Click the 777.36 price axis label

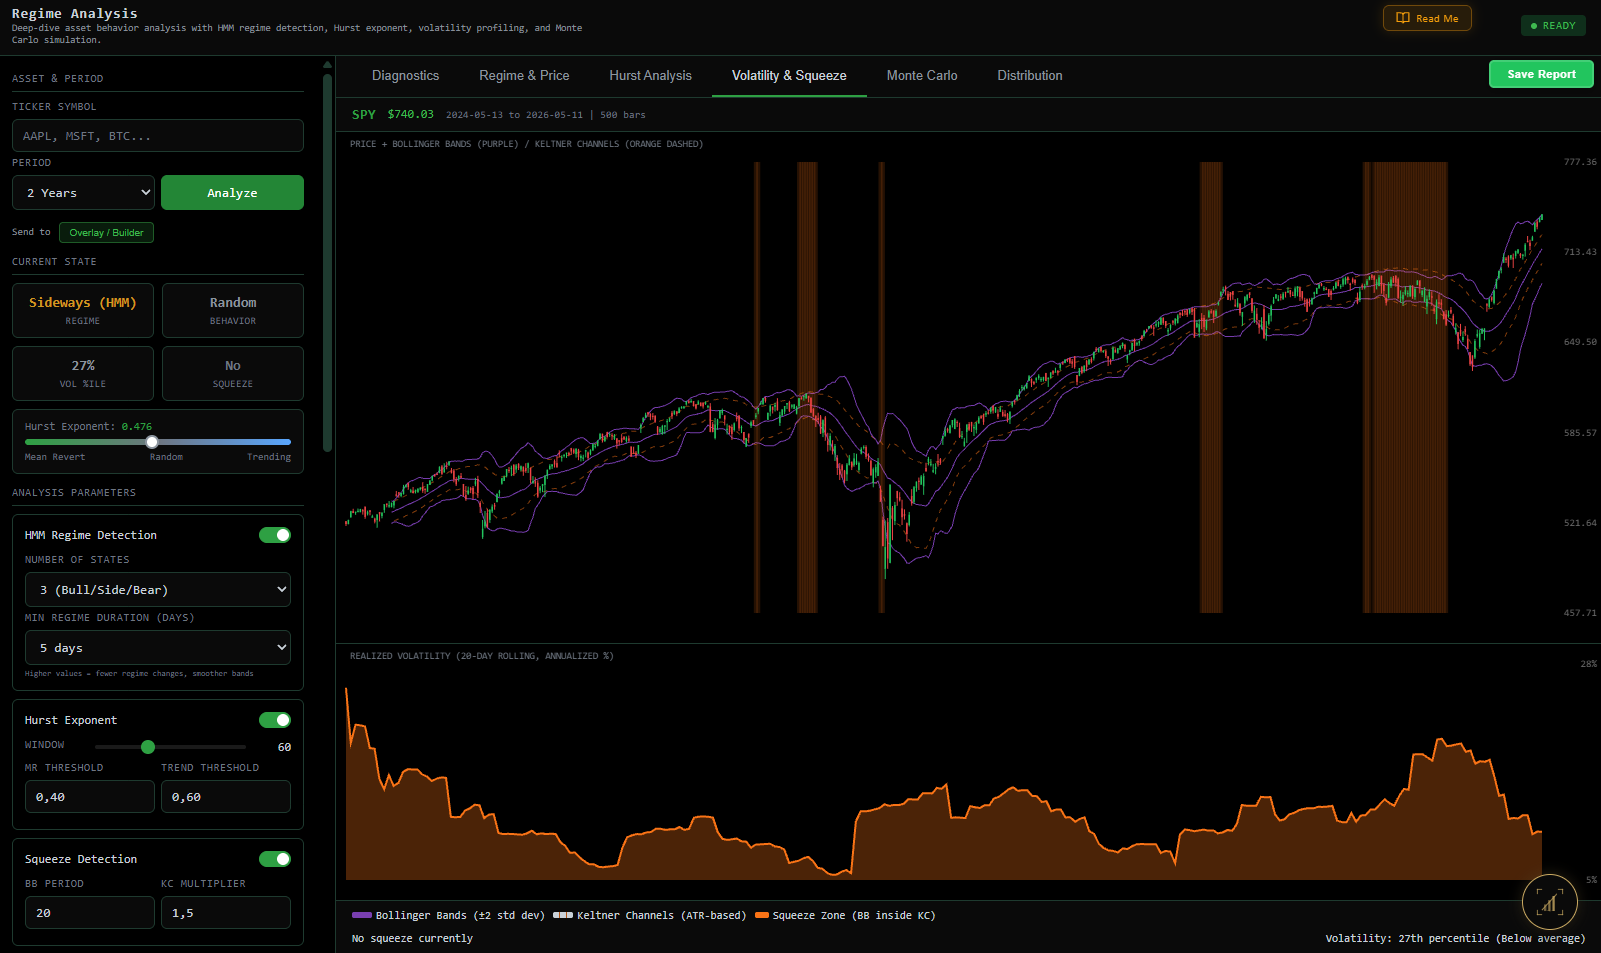tap(1580, 162)
